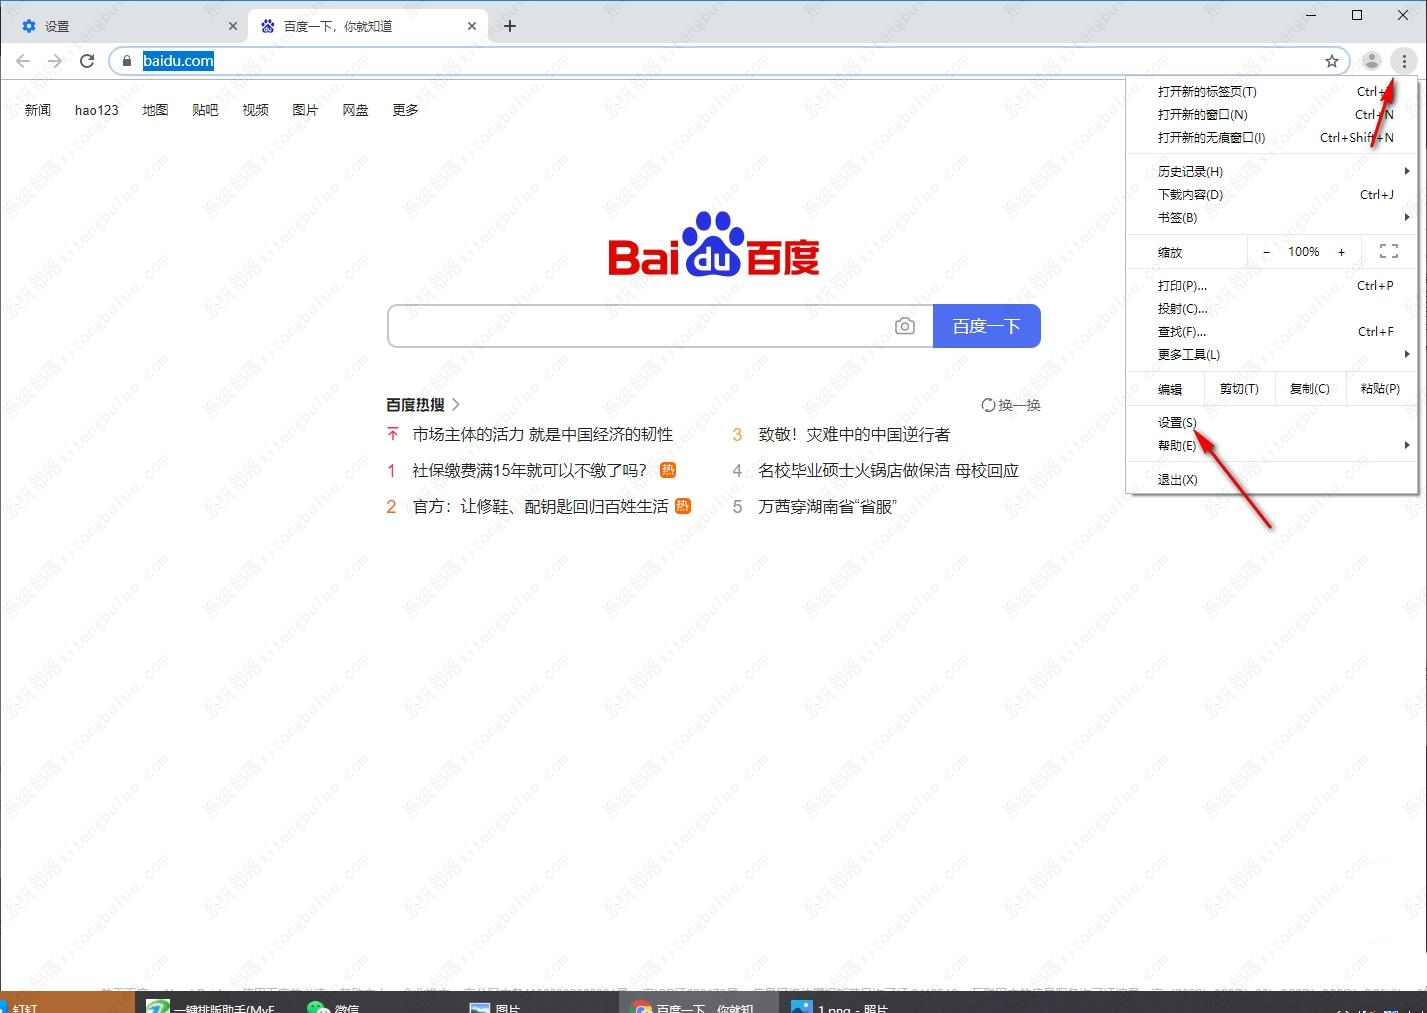Close the 设置 tab
This screenshot has height=1013, width=1427.
coord(233,26)
